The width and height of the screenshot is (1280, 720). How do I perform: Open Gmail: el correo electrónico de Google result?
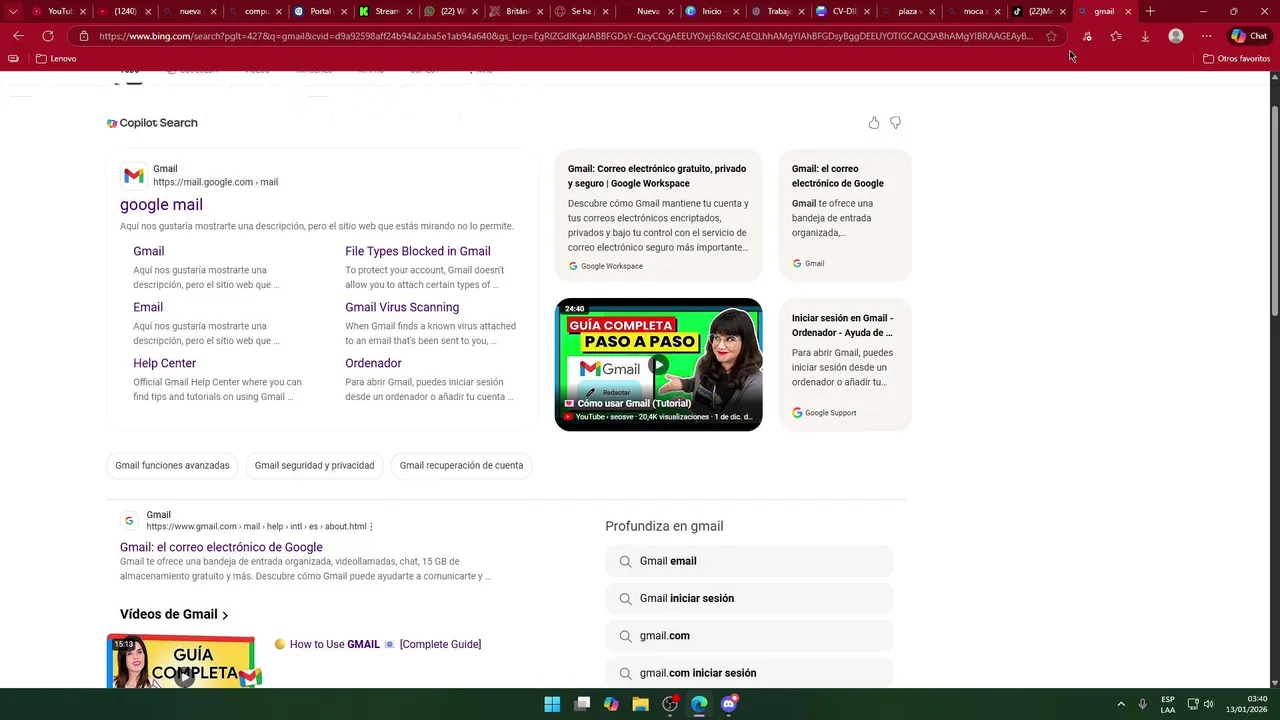[221, 547]
